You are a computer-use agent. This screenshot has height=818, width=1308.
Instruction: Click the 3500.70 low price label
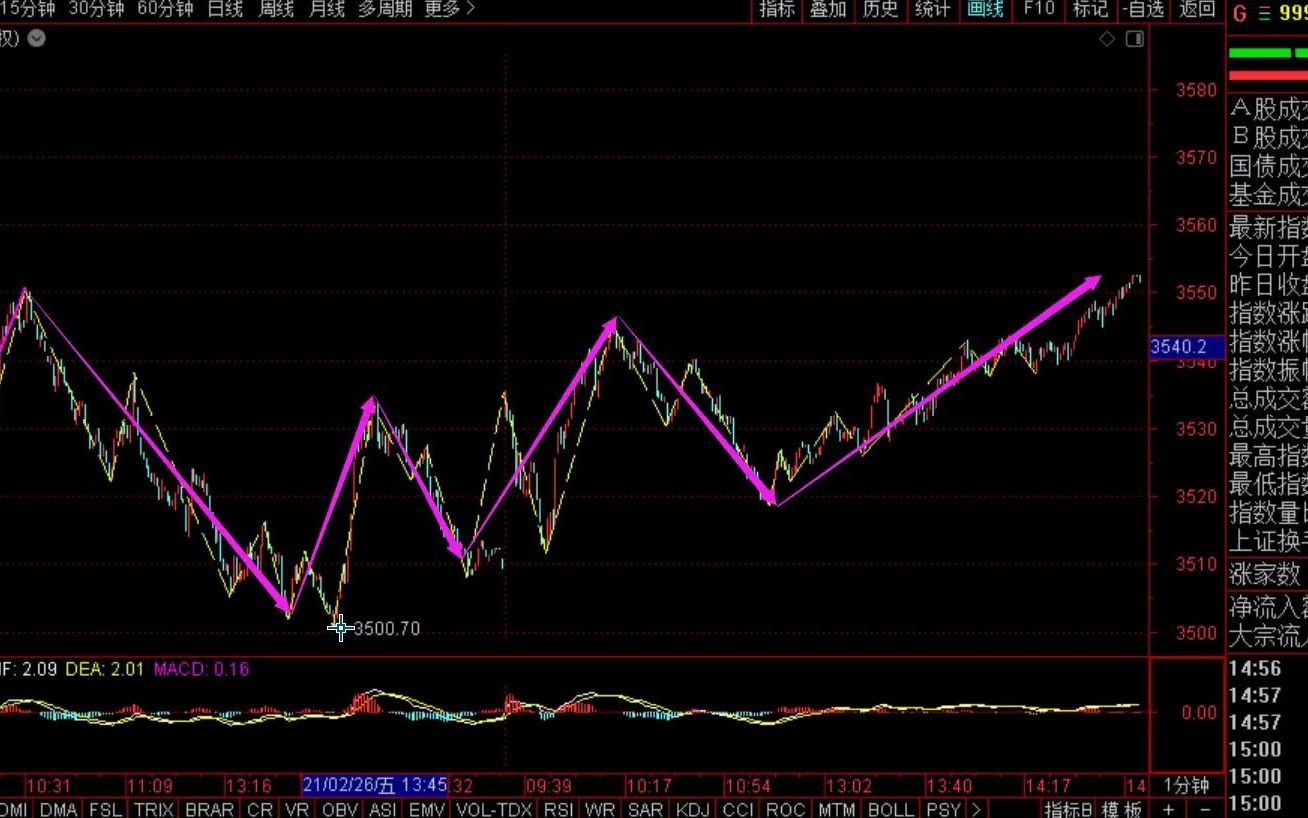387,629
